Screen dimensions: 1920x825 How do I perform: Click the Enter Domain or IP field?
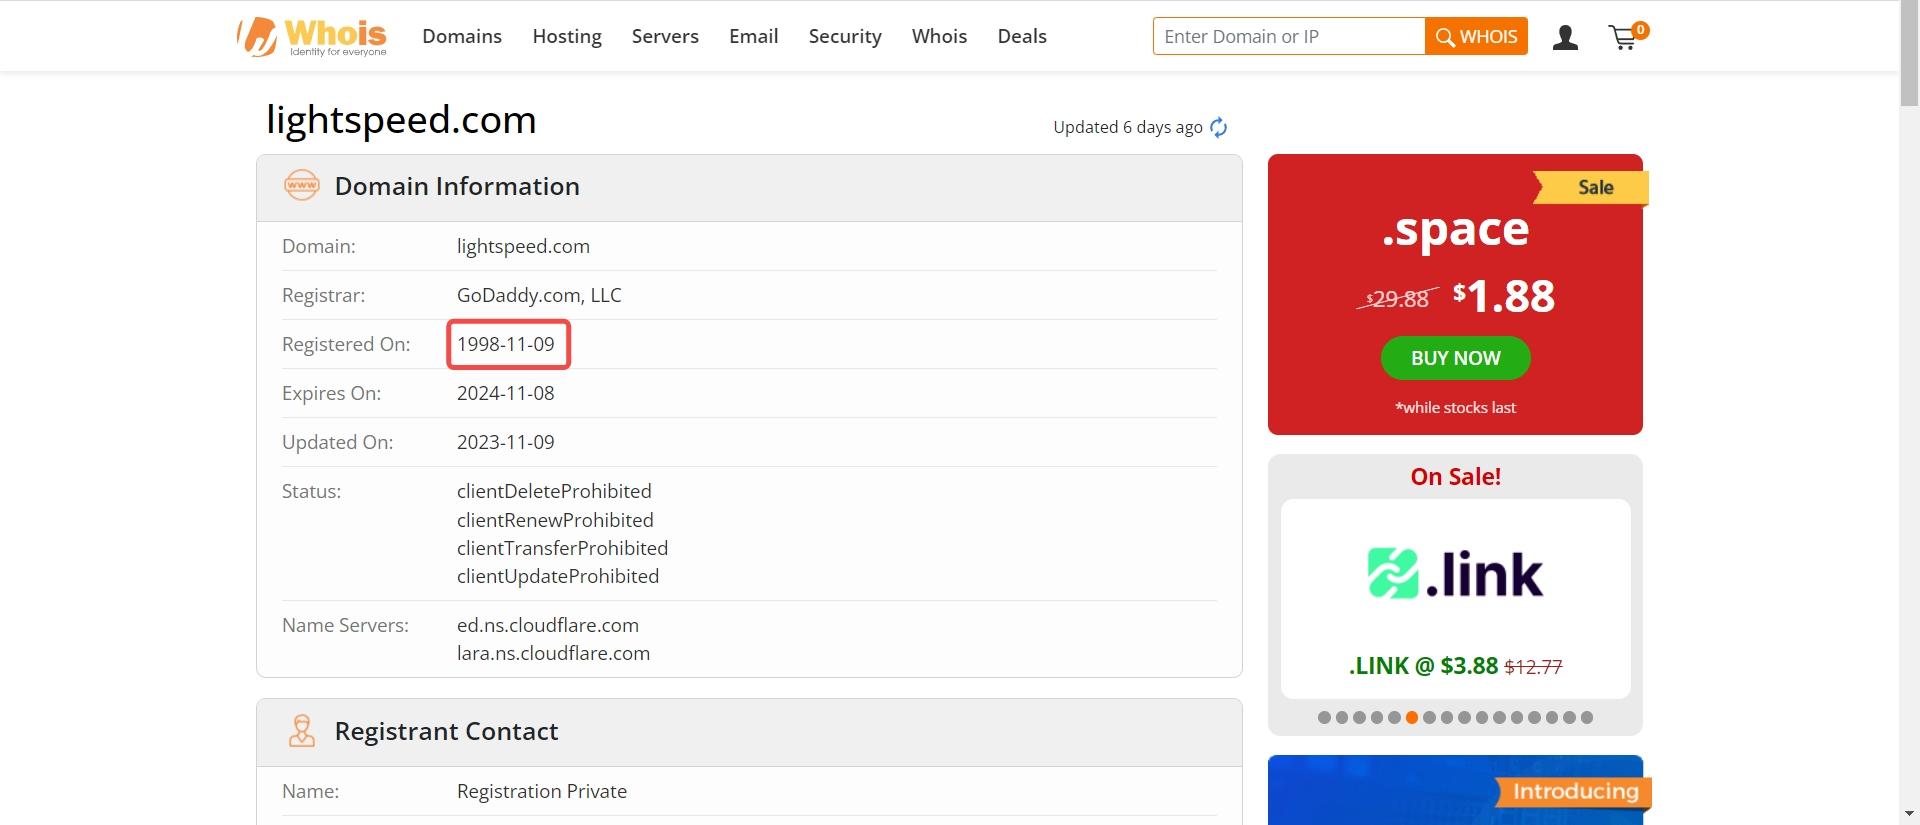[1289, 36]
